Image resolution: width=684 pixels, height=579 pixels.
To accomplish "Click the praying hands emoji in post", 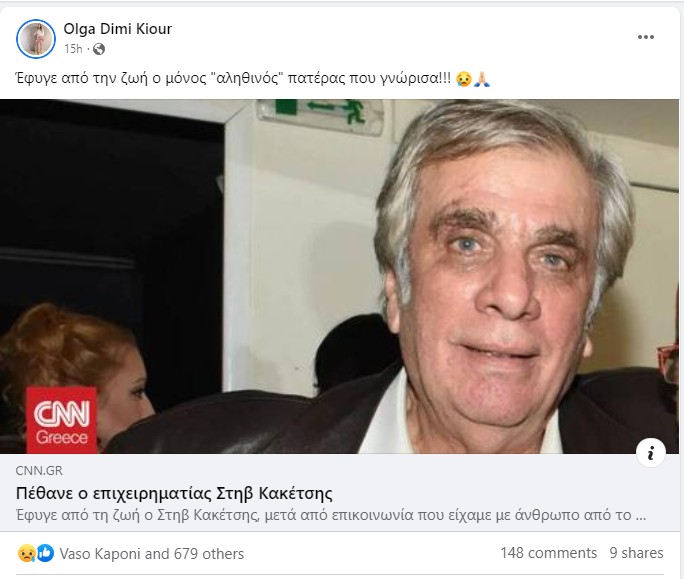I will (482, 79).
